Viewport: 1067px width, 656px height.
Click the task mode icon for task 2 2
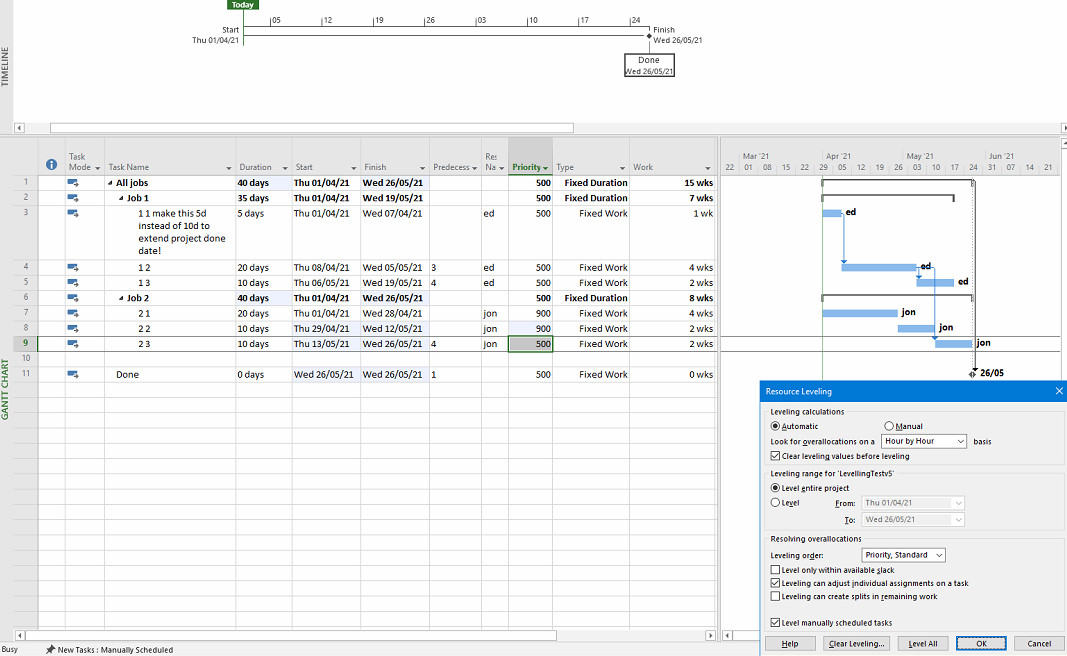click(x=73, y=328)
